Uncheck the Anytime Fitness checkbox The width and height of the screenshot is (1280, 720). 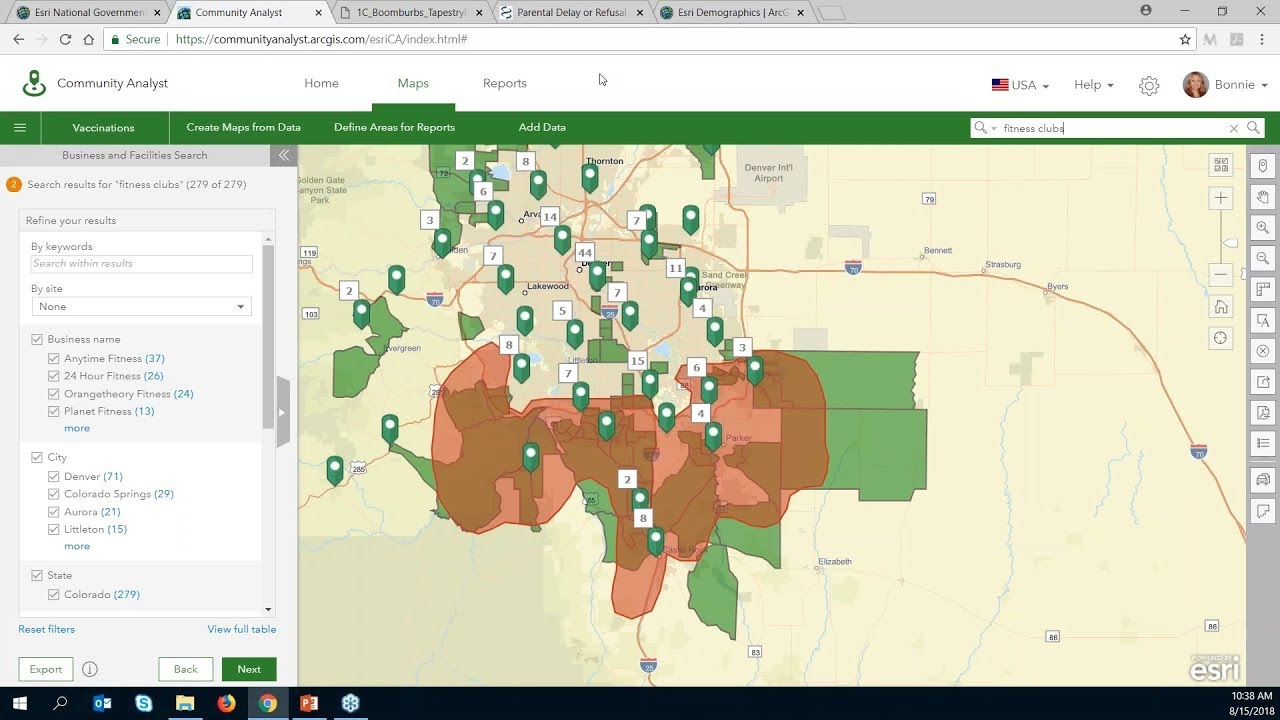tap(54, 358)
